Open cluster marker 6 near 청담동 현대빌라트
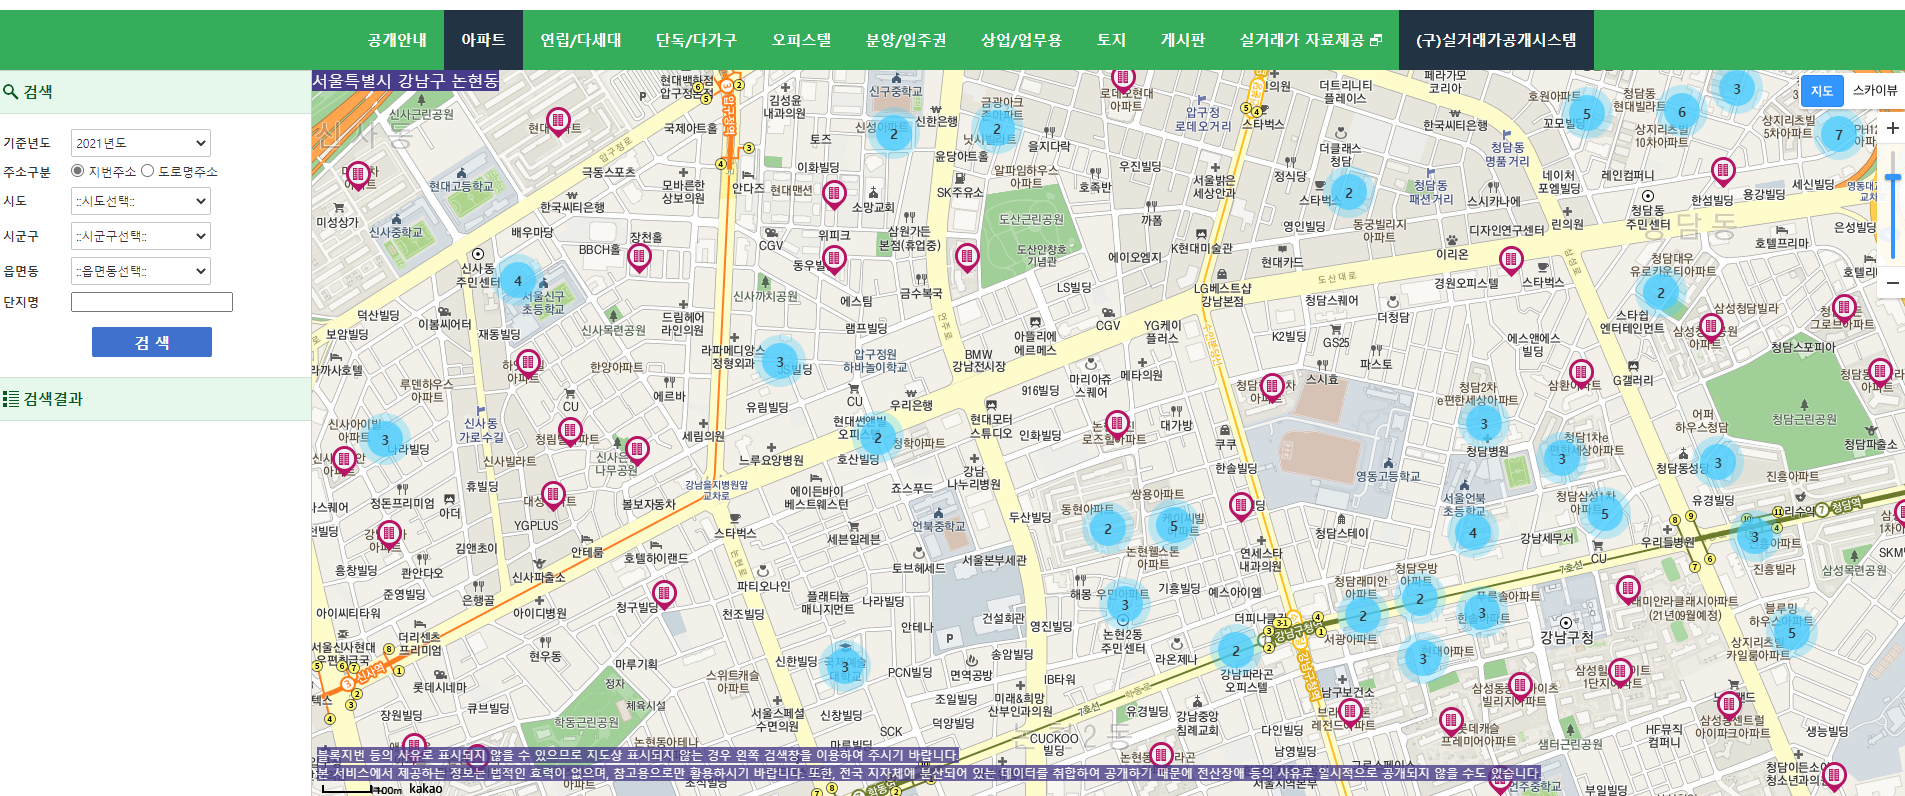This screenshot has width=1905, height=796. pos(1682,112)
